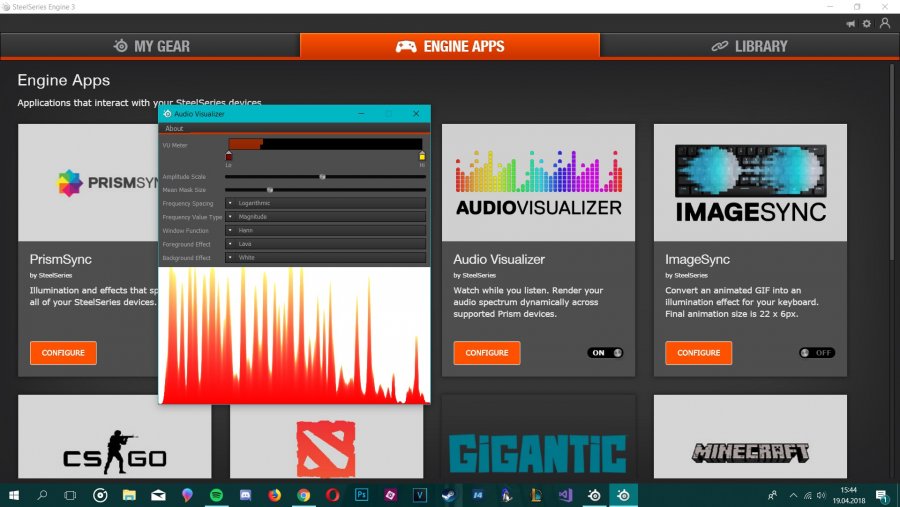900x507 pixels.
Task: Click the 'Audio Visualizer' card title text
Action: point(499,259)
